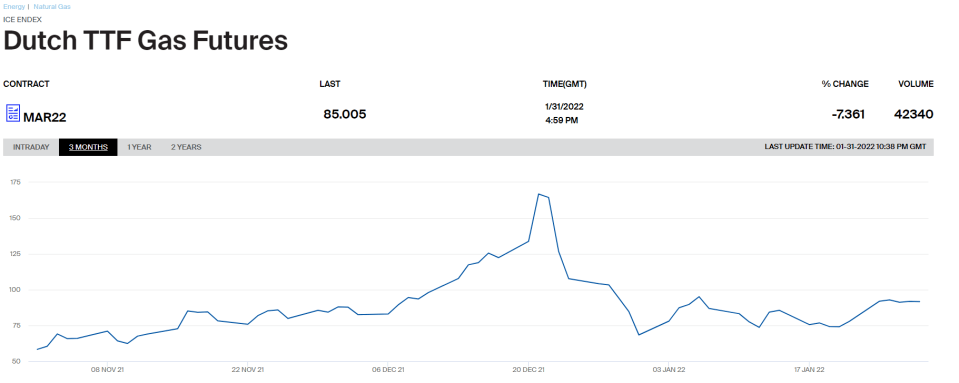Click the Dutch TTF Gas Futures heading
Screen dimensions: 959x383
[146, 40]
